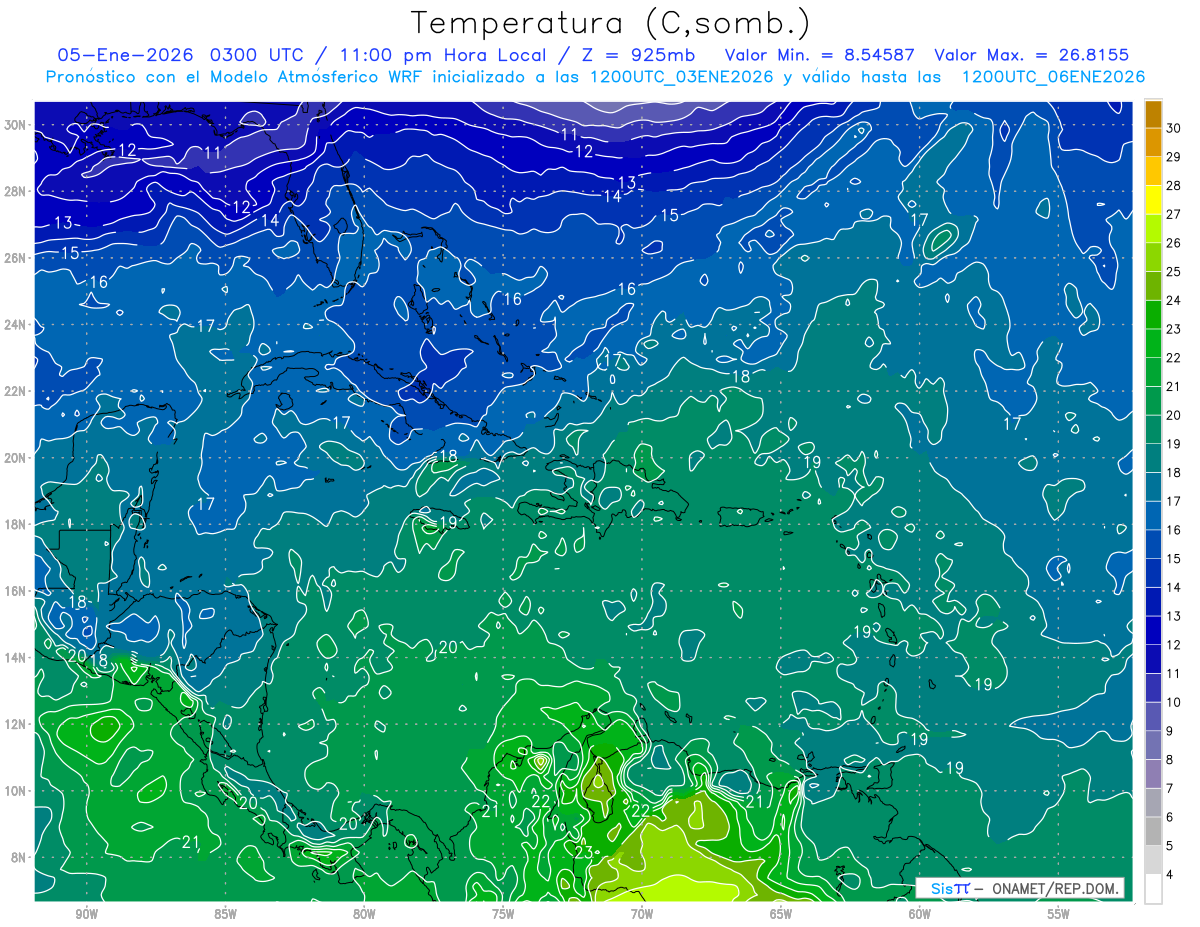Click longitude axis label "75W"
Screen dimensions: 1200x927
click(503, 914)
